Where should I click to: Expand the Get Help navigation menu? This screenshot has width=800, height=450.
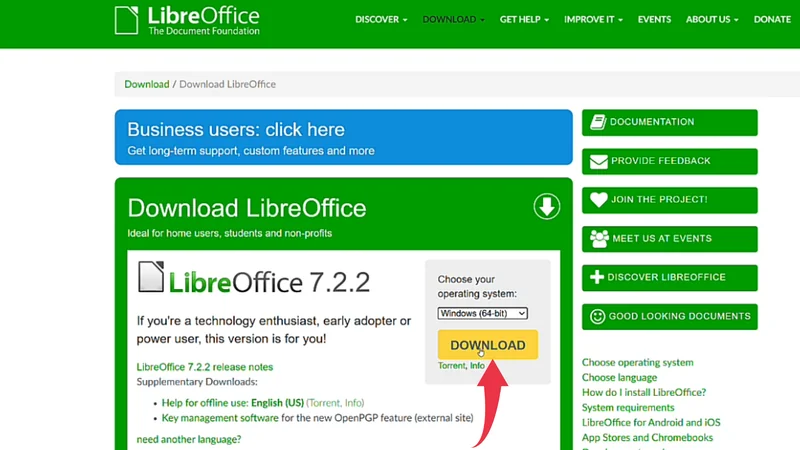click(x=525, y=19)
